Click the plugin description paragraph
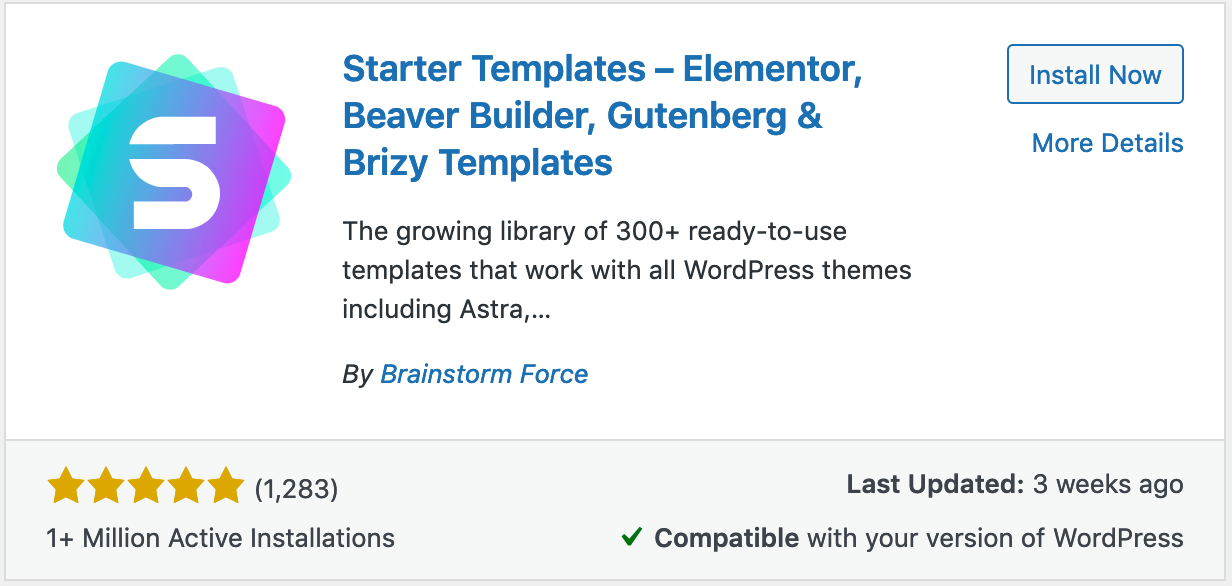Viewport: 1232px width, 586px height. coord(626,271)
